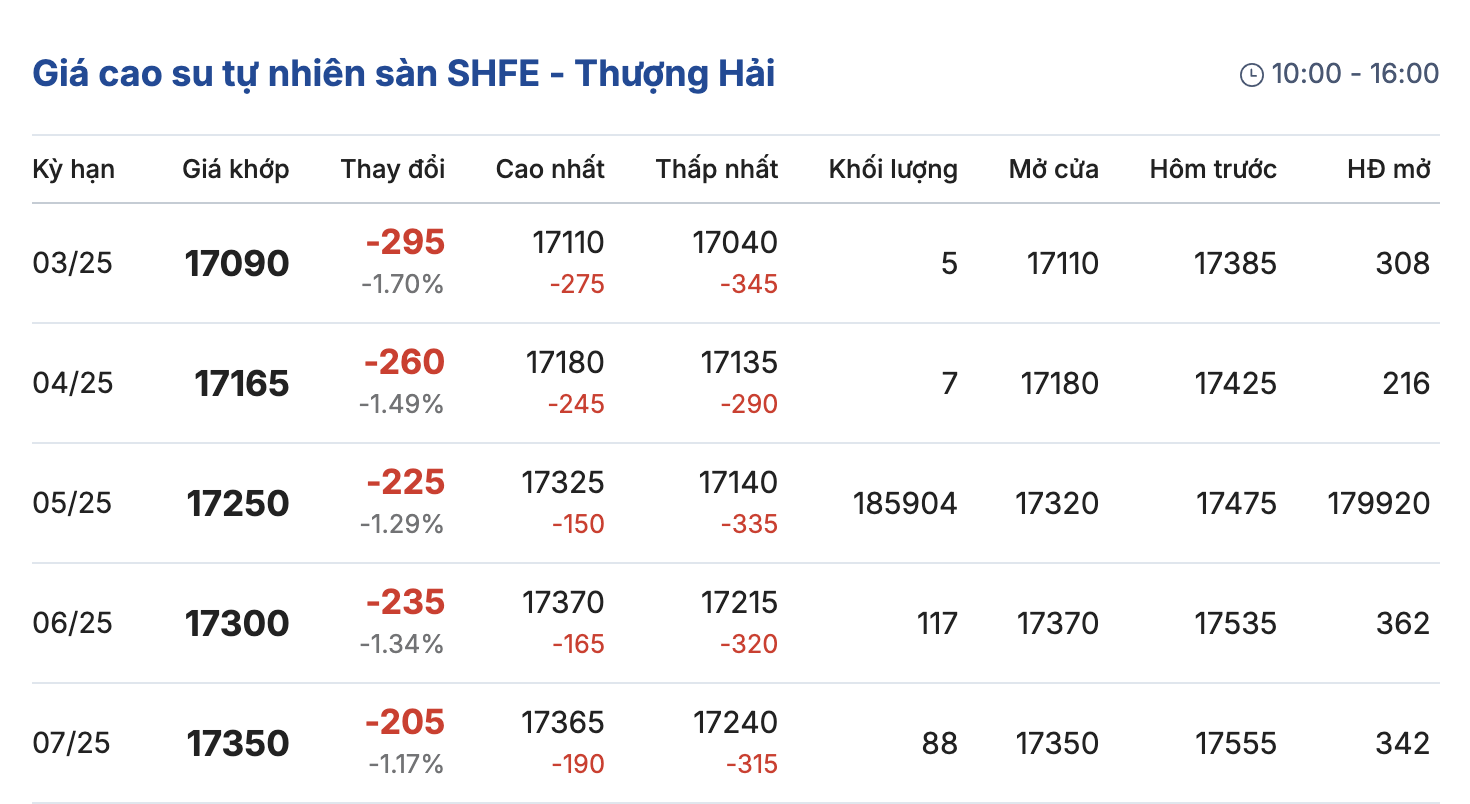The width and height of the screenshot is (1470, 804).
Task: Select the Cao nhất column header
Action: 550,169
